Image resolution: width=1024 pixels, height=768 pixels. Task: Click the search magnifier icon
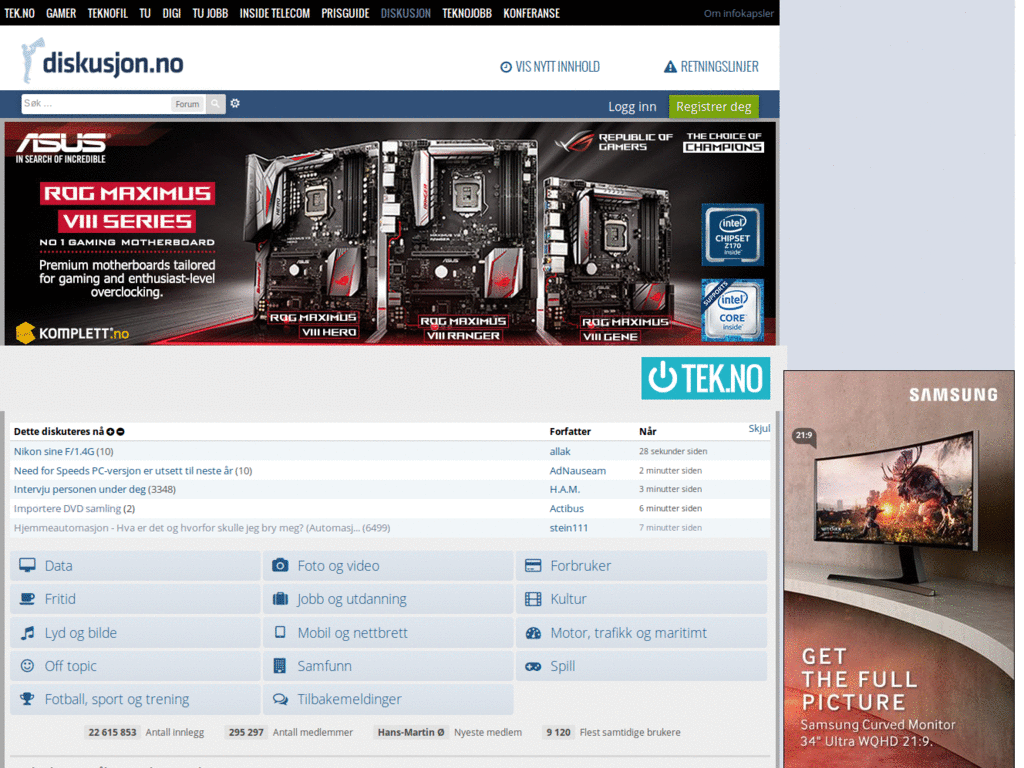point(215,104)
